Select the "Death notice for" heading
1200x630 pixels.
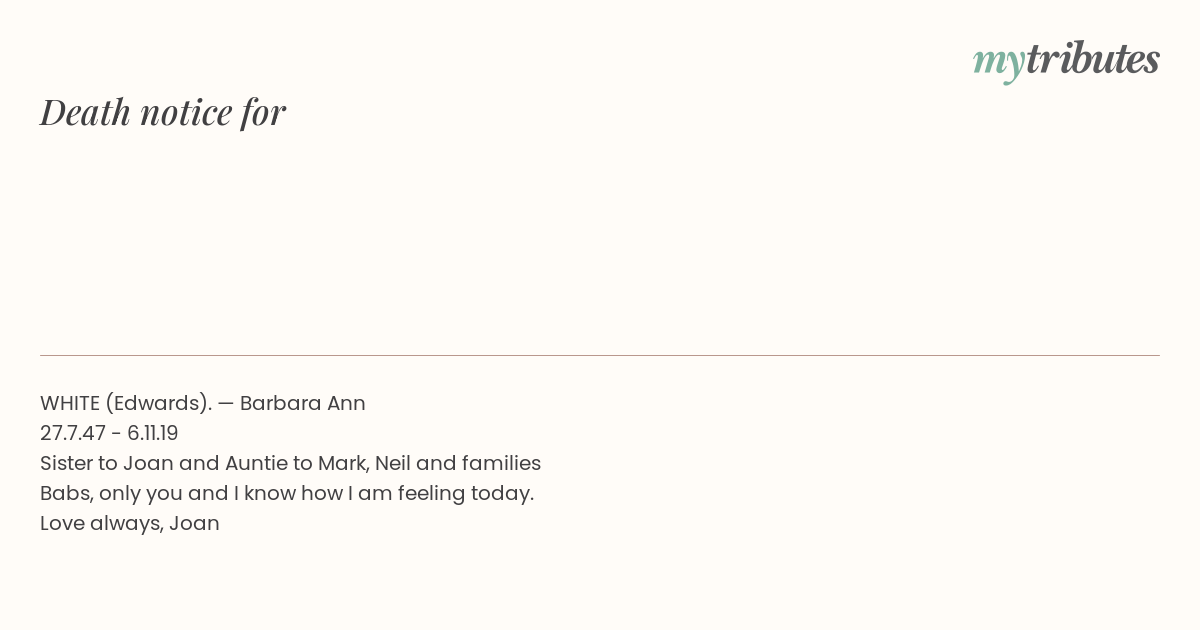[163, 112]
